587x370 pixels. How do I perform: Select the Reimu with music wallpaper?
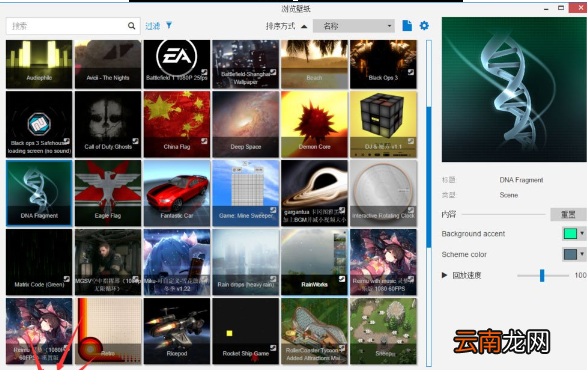point(383,262)
